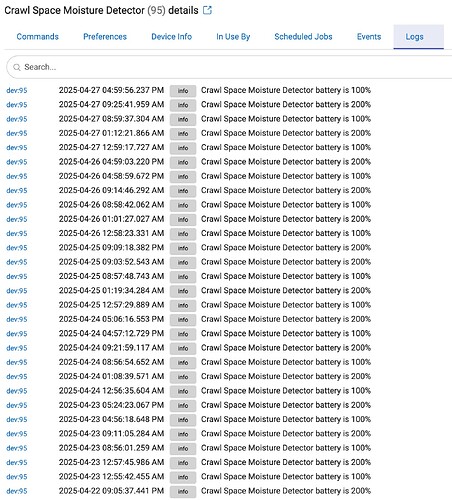Image resolution: width=452 pixels, height=500 pixels.
Task: Select timestamp 2025-04-25 01:19:34.284 AM
Action: coord(111,291)
